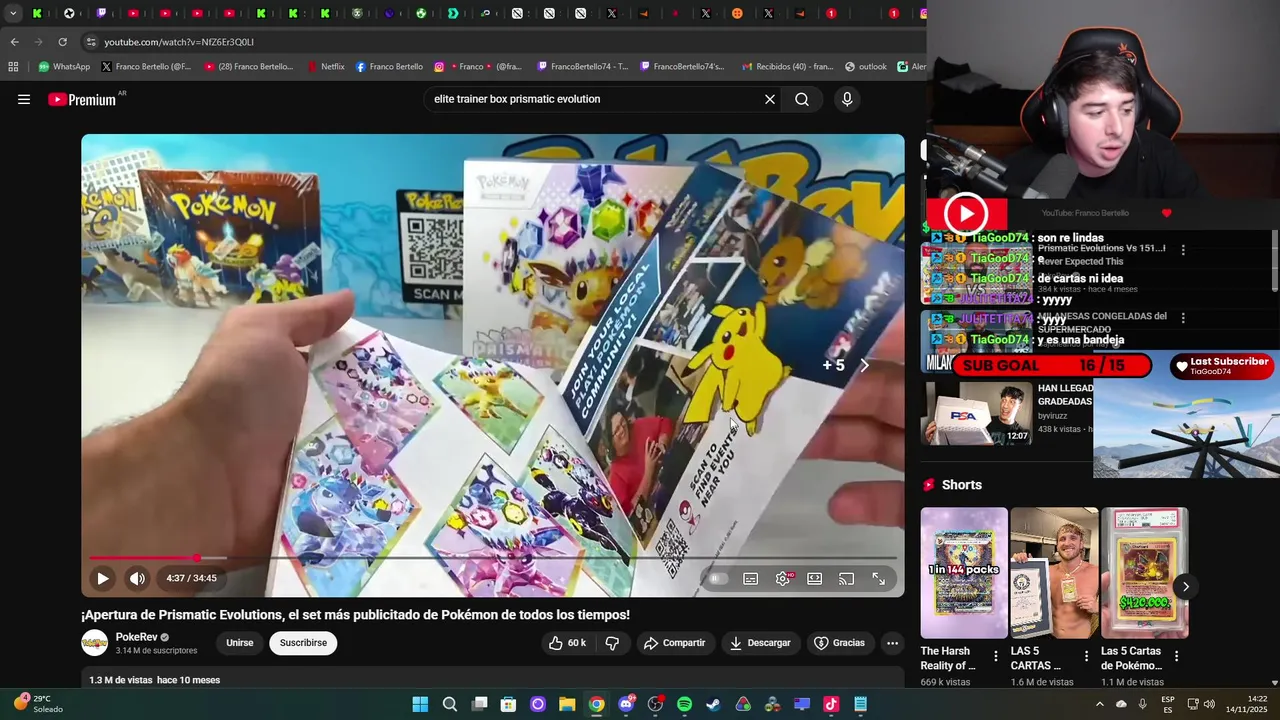Open options for mesas congeladas video
Image resolution: width=1280 pixels, height=720 pixels.
click(1183, 318)
